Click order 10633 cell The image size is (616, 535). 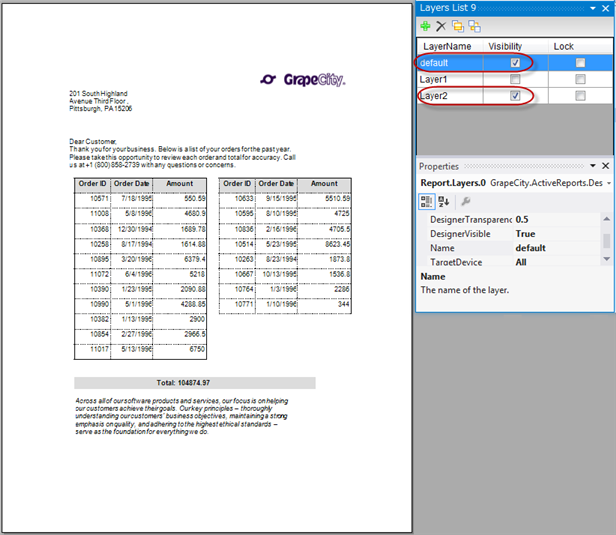pyautogui.click(x=237, y=198)
